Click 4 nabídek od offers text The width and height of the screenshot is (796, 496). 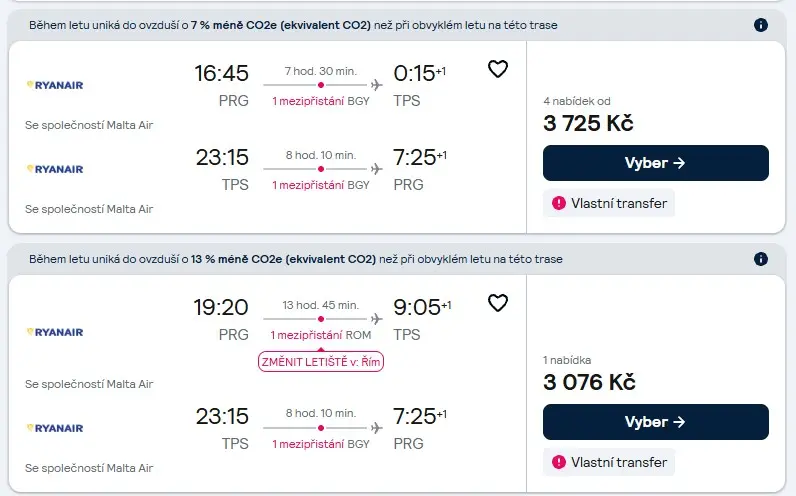coord(577,101)
